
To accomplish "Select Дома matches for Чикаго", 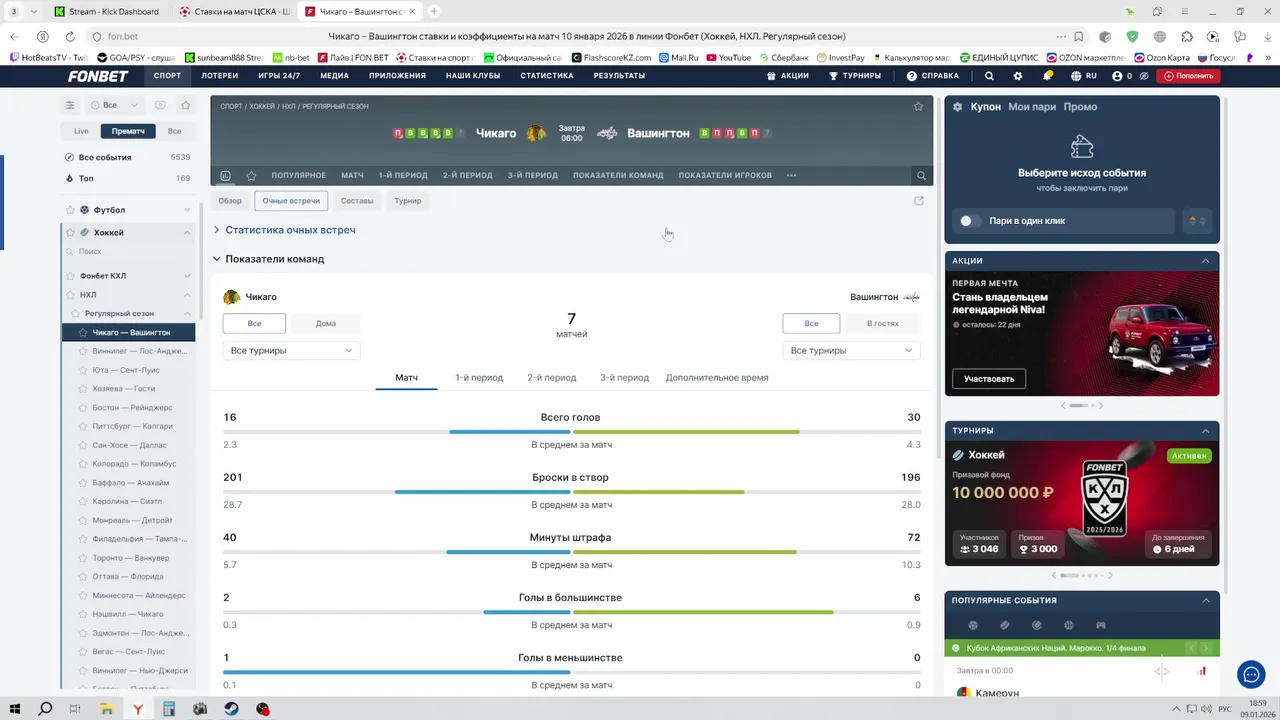I will click(326, 323).
